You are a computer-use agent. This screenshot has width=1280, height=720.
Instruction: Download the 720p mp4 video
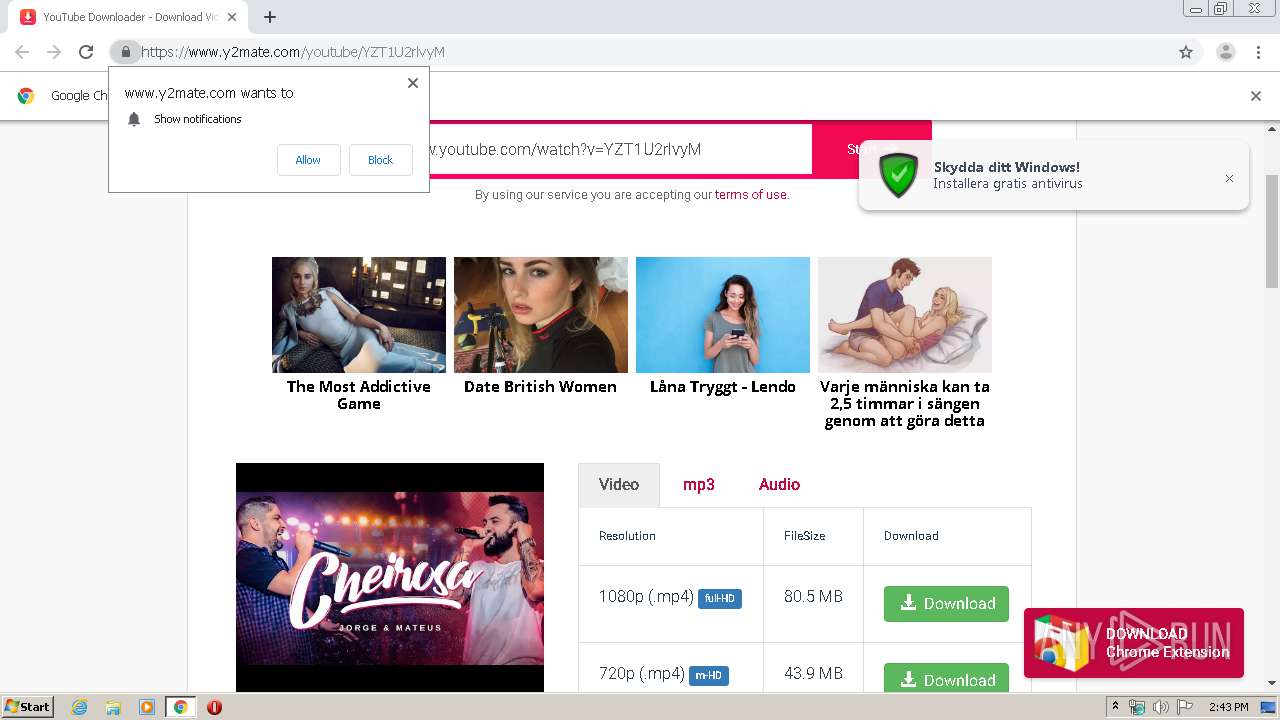(x=946, y=678)
